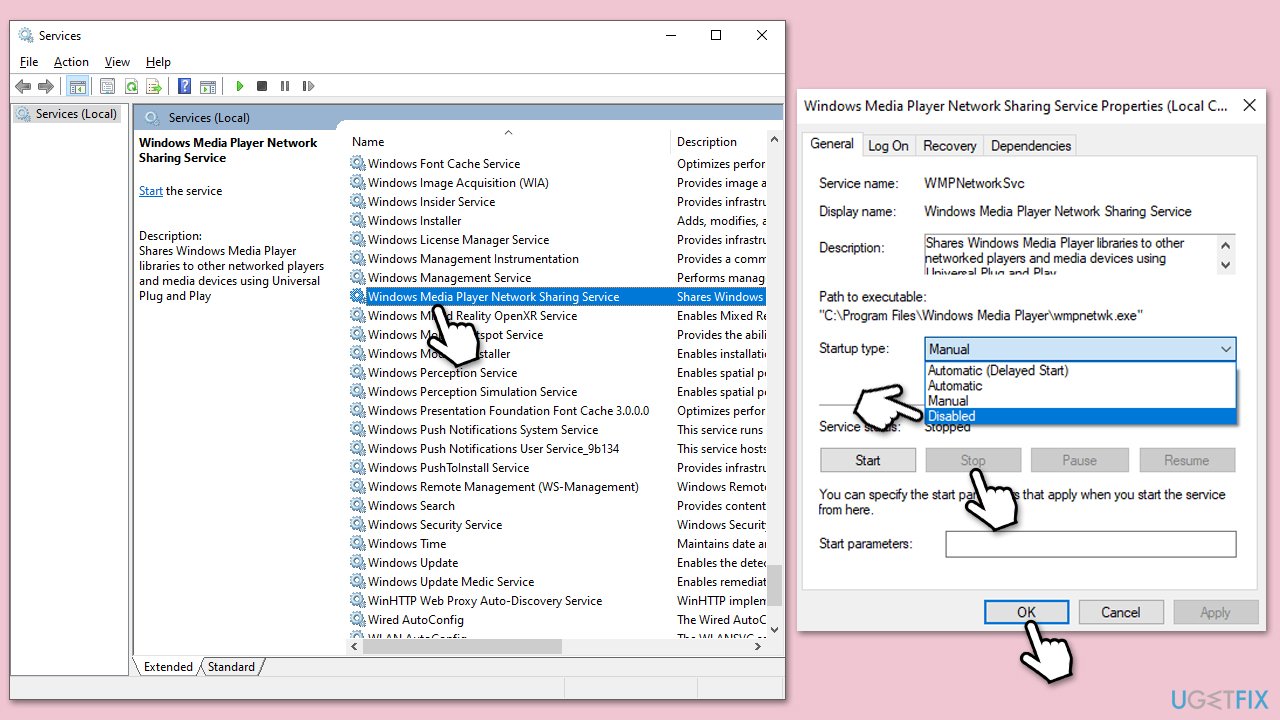
Task: Open the blue Help toolbar icon
Action: tap(185, 87)
